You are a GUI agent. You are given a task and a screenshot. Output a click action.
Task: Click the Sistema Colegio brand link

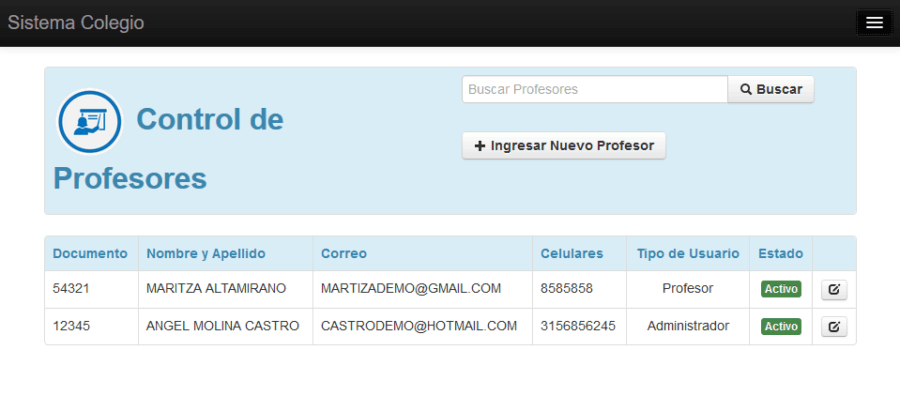76,23
